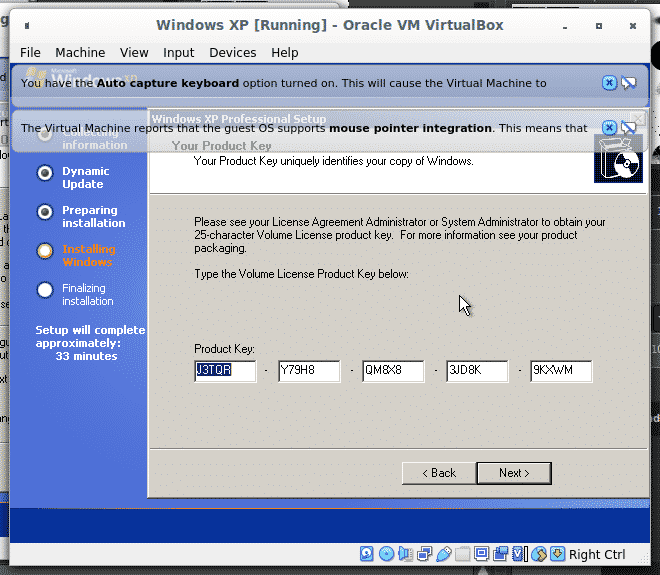Click the Setup product key disc icon
660x575 pixels.
coord(618,159)
